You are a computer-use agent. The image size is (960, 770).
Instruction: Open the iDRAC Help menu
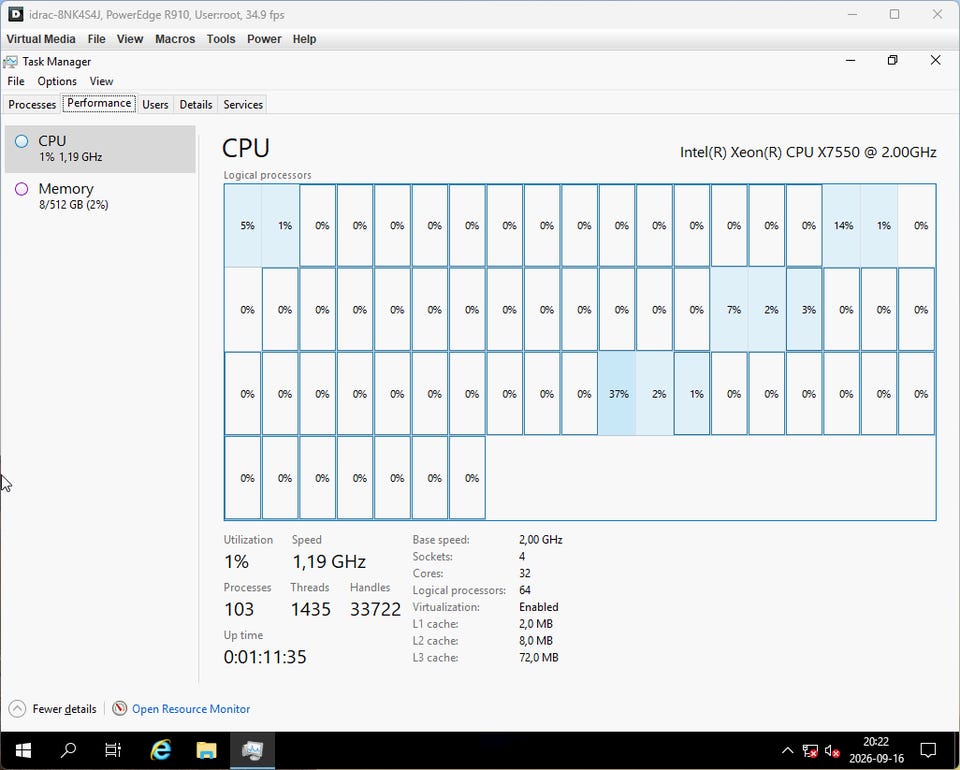pyautogui.click(x=304, y=39)
